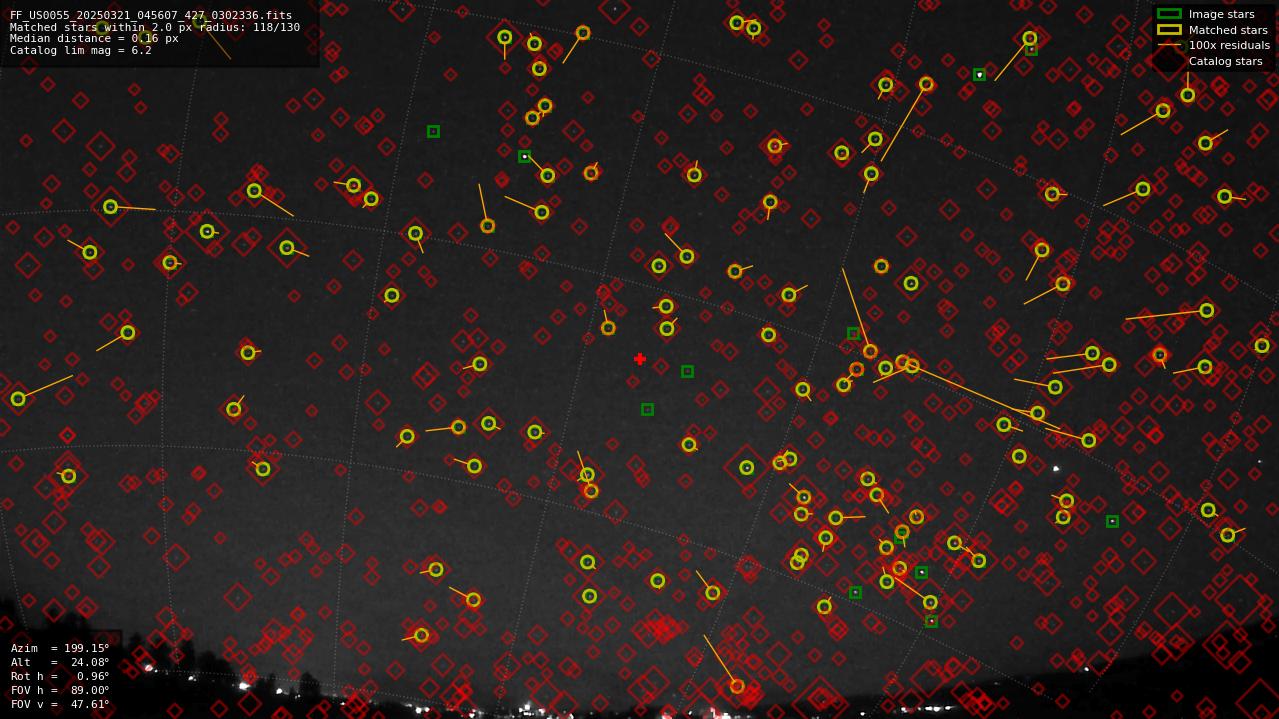Click the Azim 199.15° readout
The height and width of the screenshot is (719, 1279).
pyautogui.click(x=60, y=649)
